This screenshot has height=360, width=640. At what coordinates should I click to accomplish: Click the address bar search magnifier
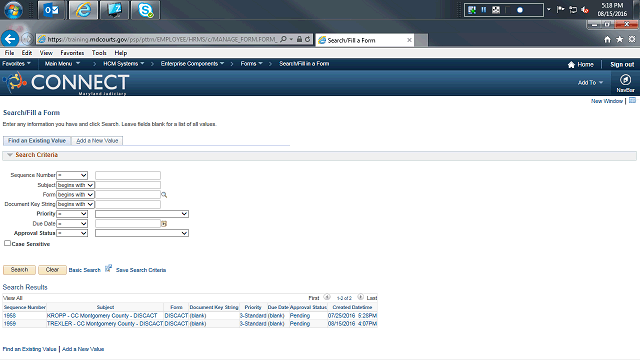tap(283, 39)
